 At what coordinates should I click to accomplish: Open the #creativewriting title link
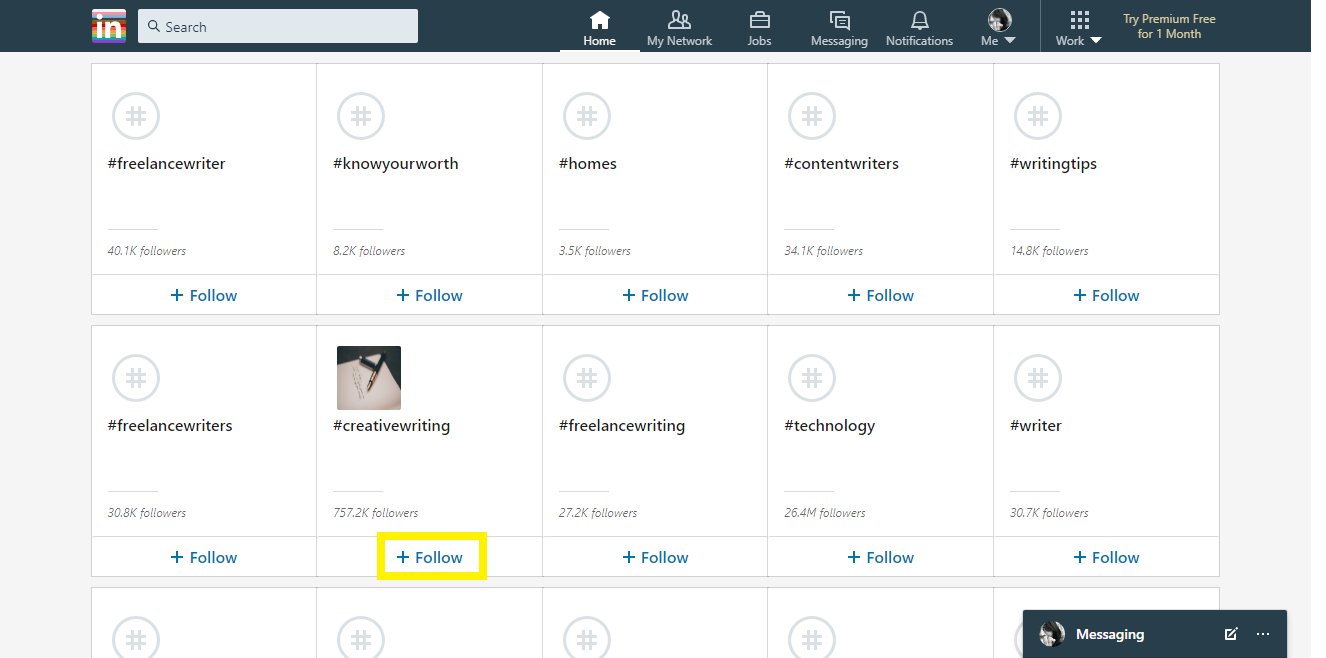(391, 426)
